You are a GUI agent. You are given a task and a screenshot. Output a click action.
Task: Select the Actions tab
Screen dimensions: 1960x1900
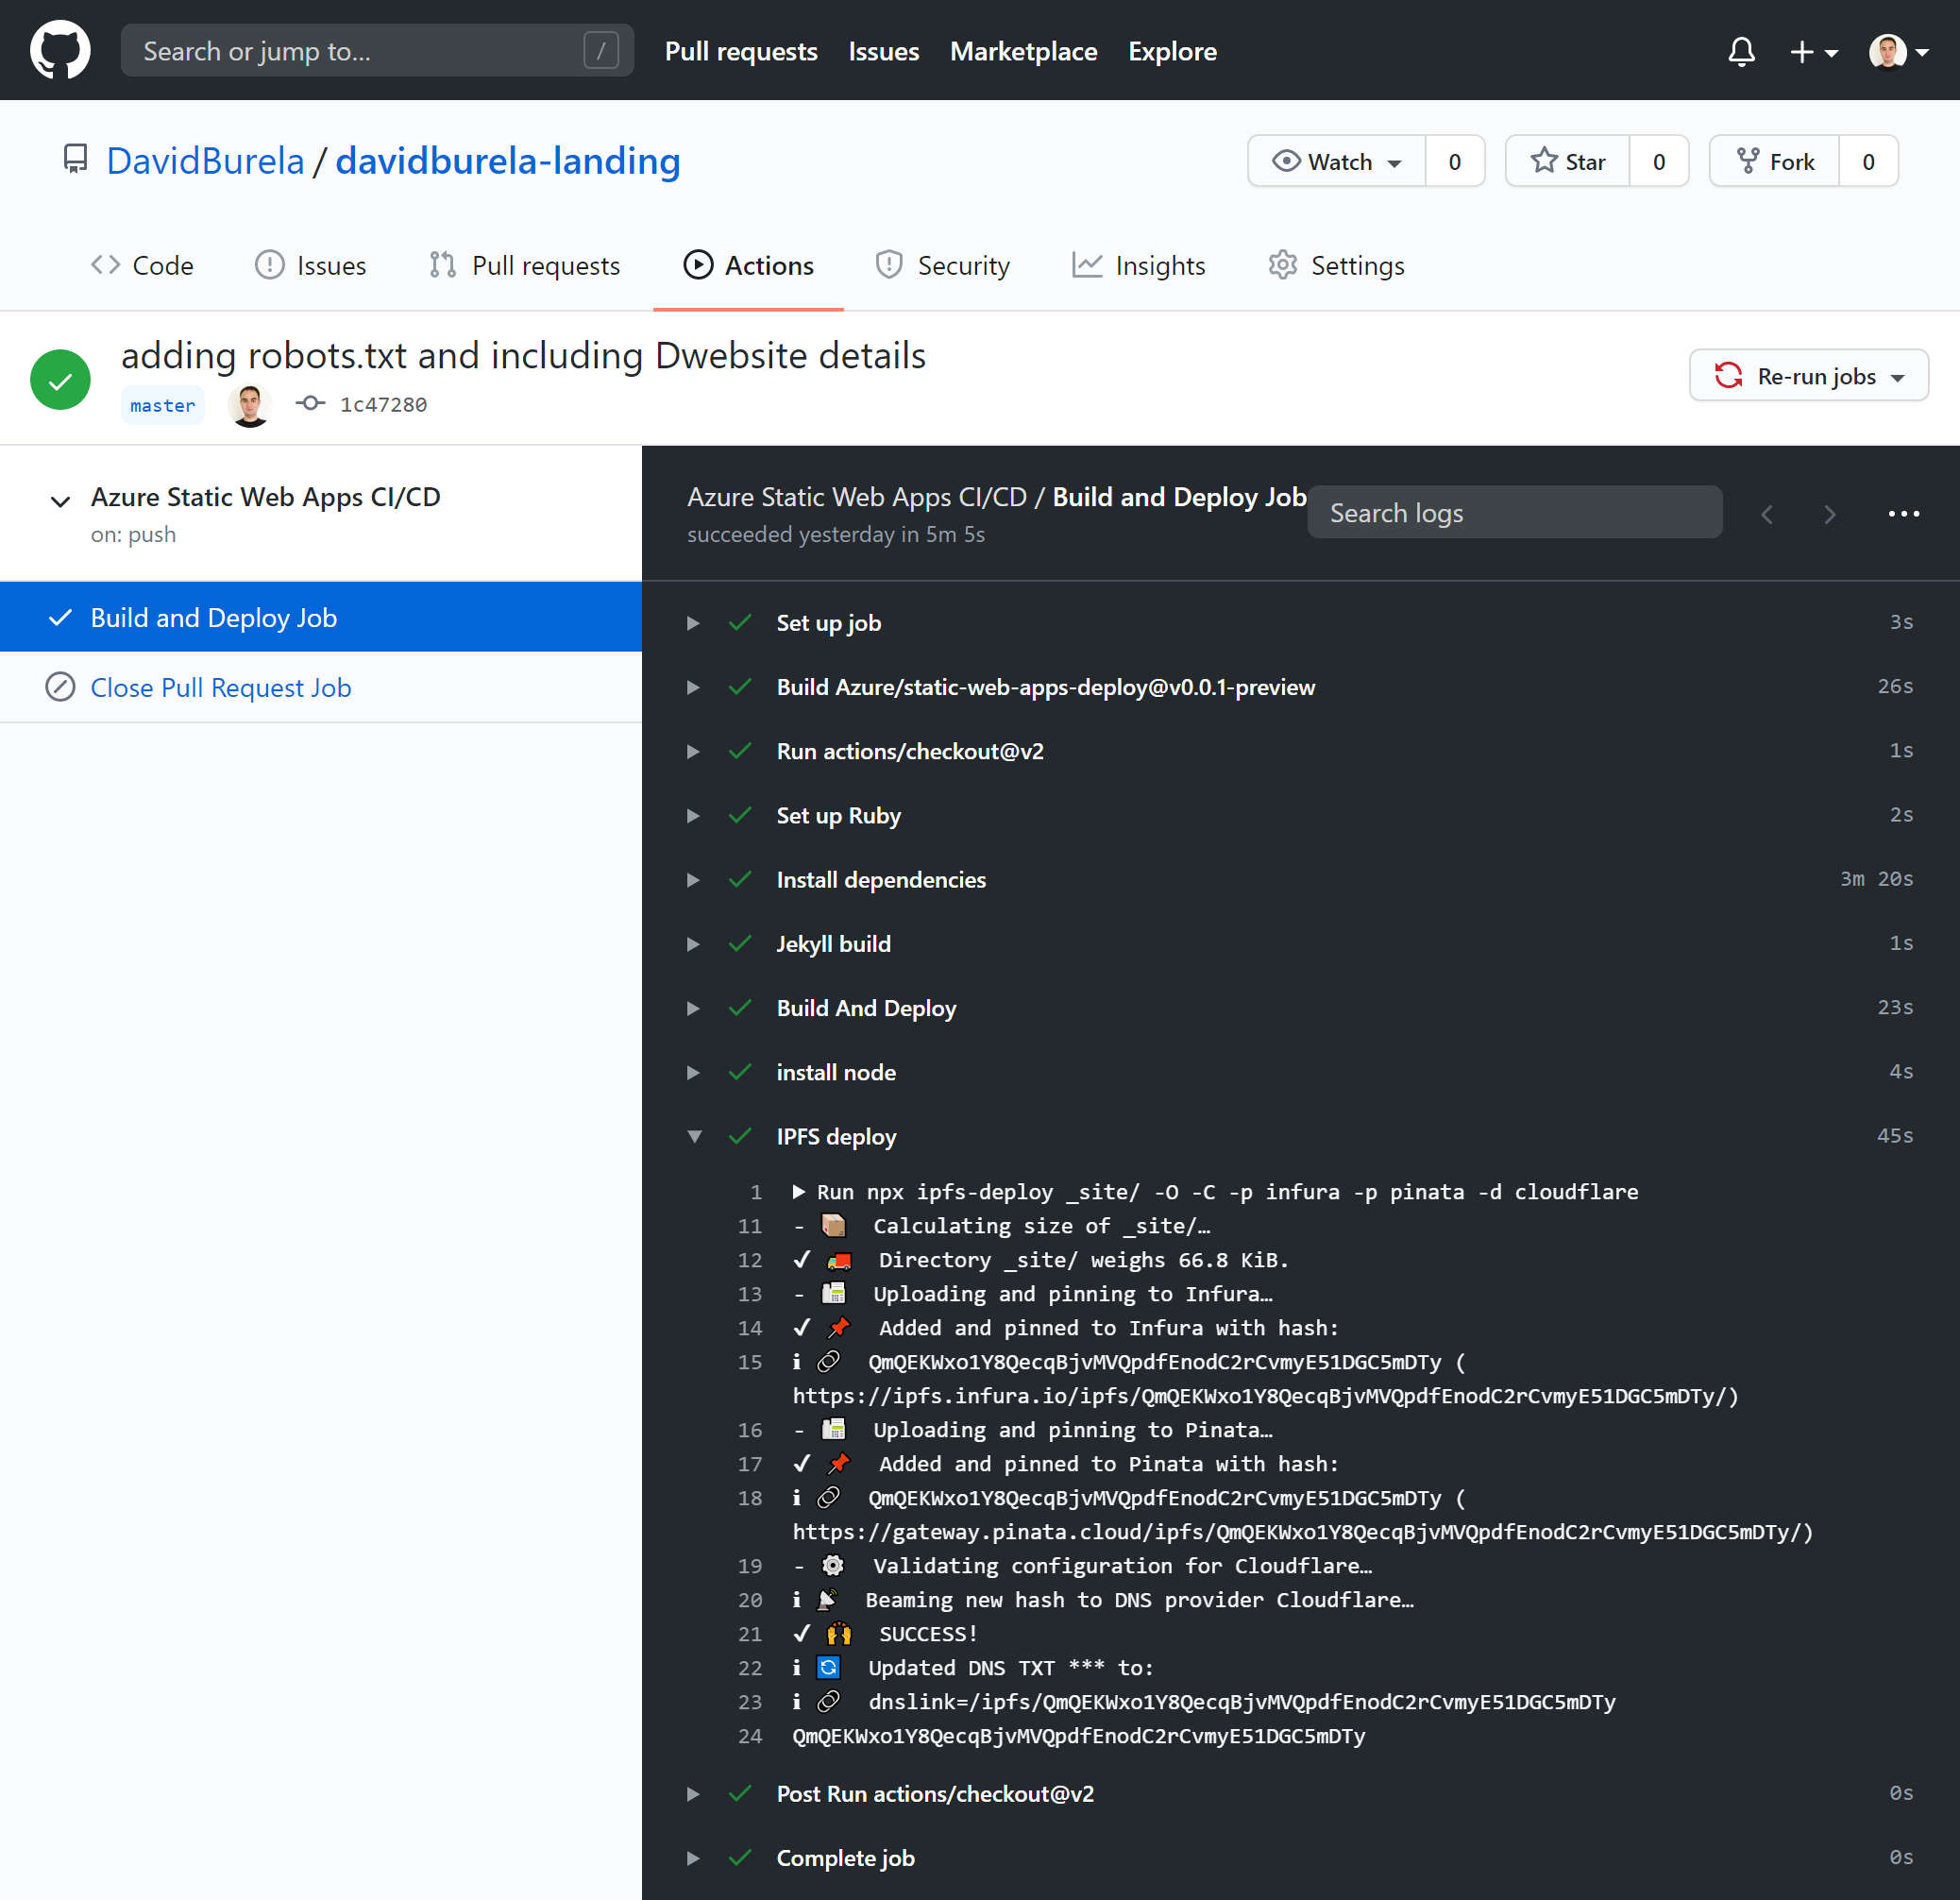(749, 265)
